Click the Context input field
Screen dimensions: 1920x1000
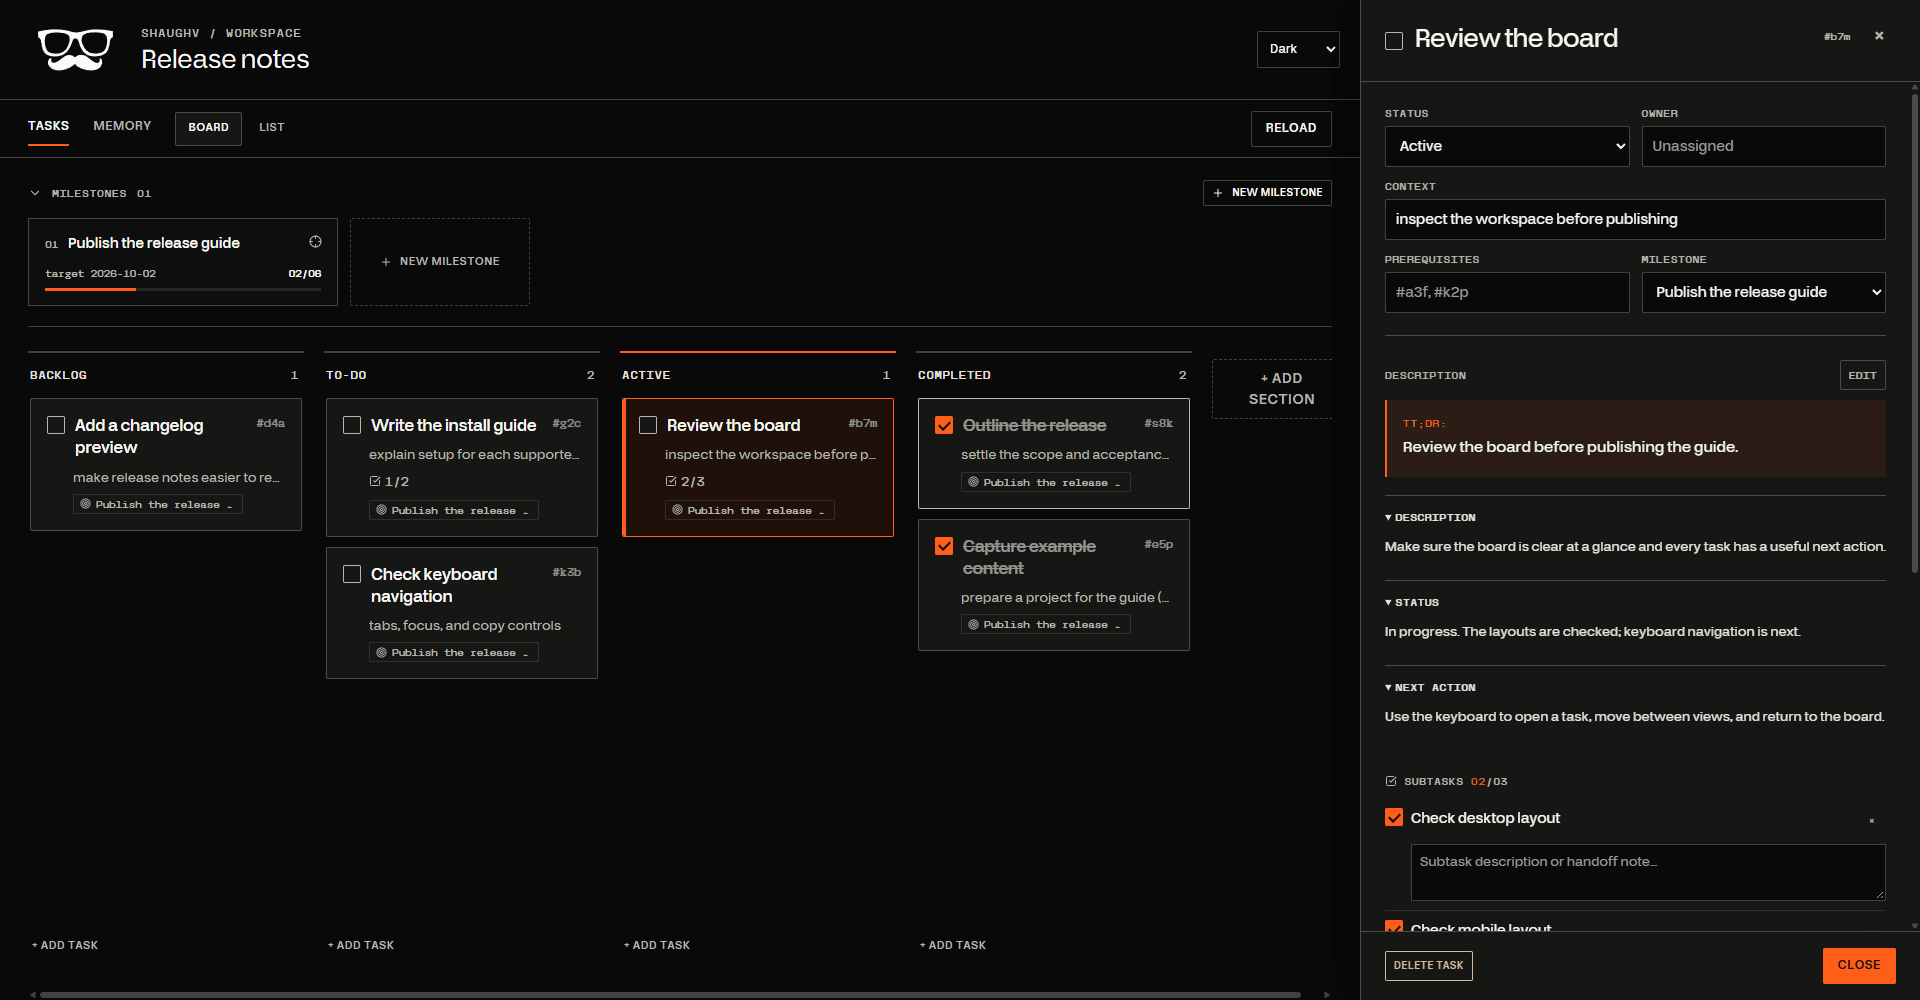[1635, 219]
